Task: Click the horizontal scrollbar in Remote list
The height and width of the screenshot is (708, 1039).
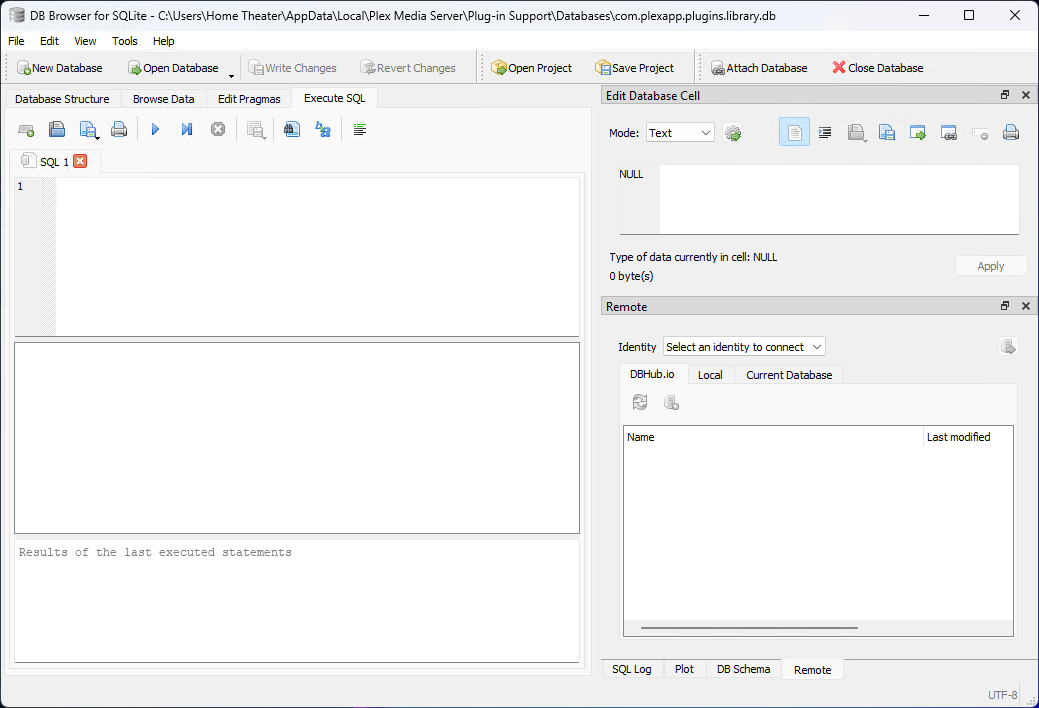Action: (x=749, y=628)
